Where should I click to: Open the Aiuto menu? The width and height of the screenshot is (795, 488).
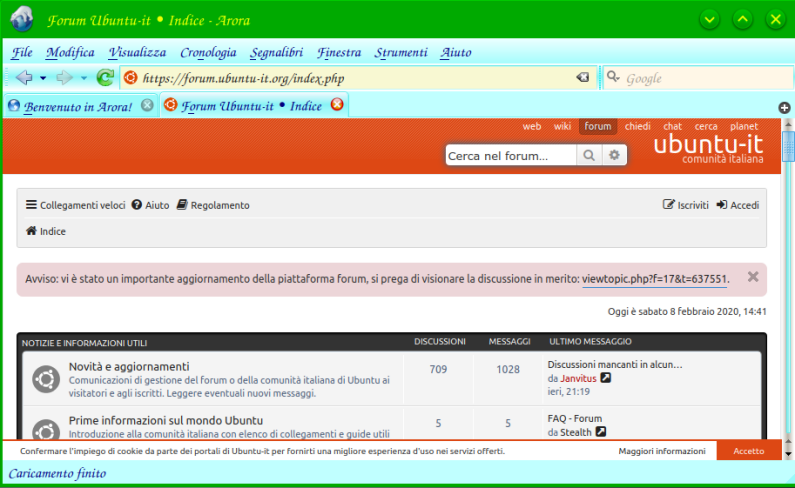[456, 52]
